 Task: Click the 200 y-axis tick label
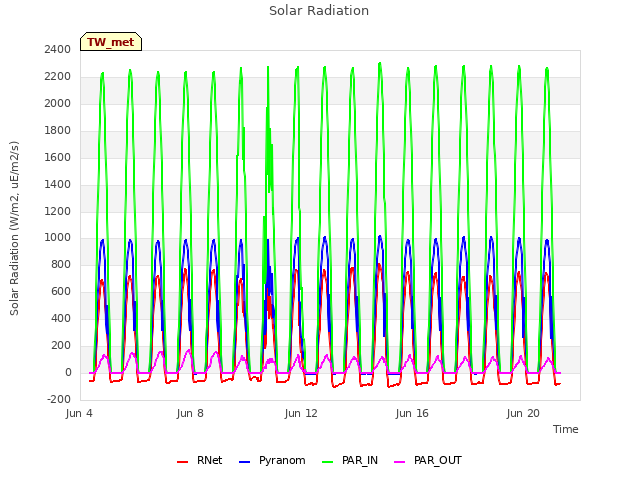point(61,345)
